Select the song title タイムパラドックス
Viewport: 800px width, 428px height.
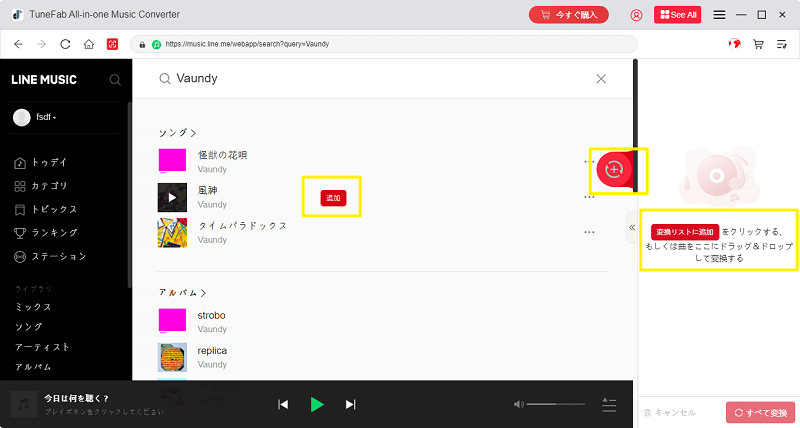[x=242, y=225]
